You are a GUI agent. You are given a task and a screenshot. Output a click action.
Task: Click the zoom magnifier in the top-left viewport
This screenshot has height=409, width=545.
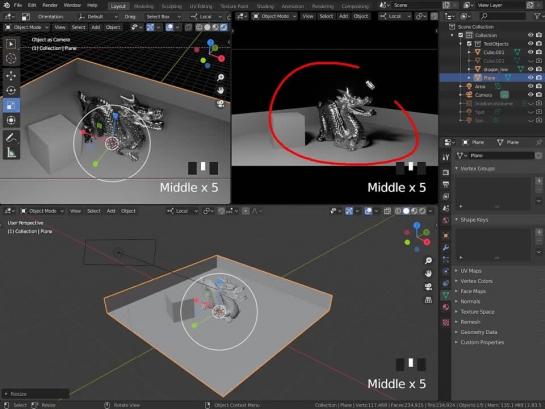click(220, 77)
